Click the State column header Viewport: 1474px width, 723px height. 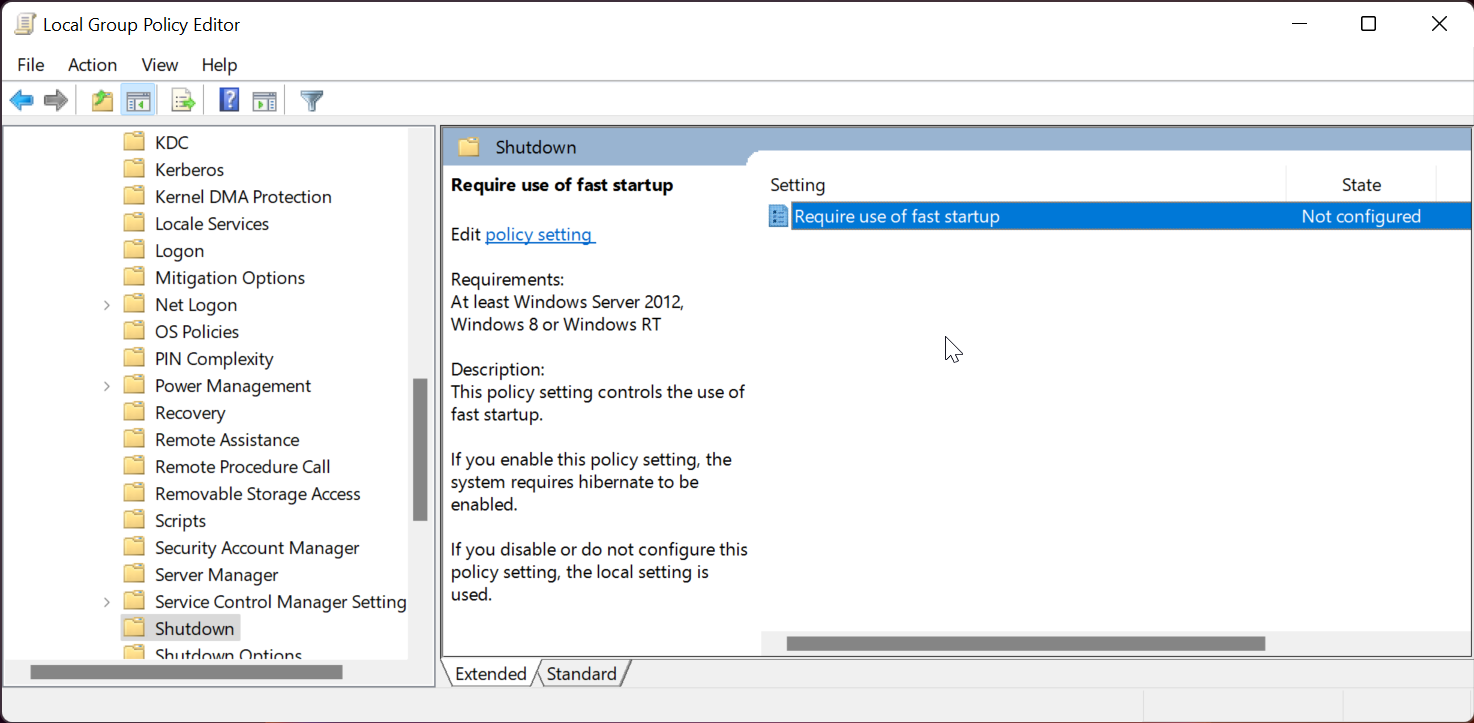(x=1361, y=184)
